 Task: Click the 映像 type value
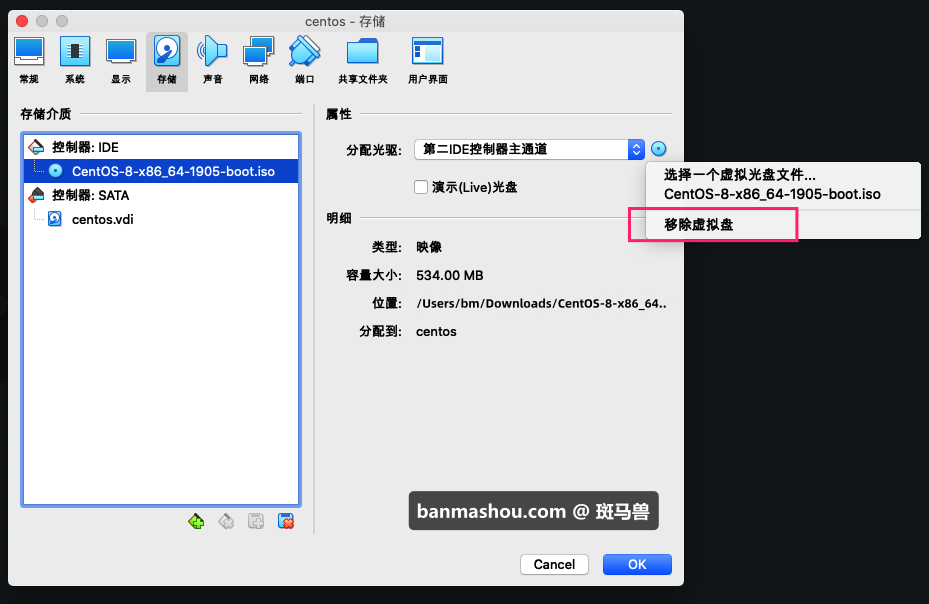(429, 247)
